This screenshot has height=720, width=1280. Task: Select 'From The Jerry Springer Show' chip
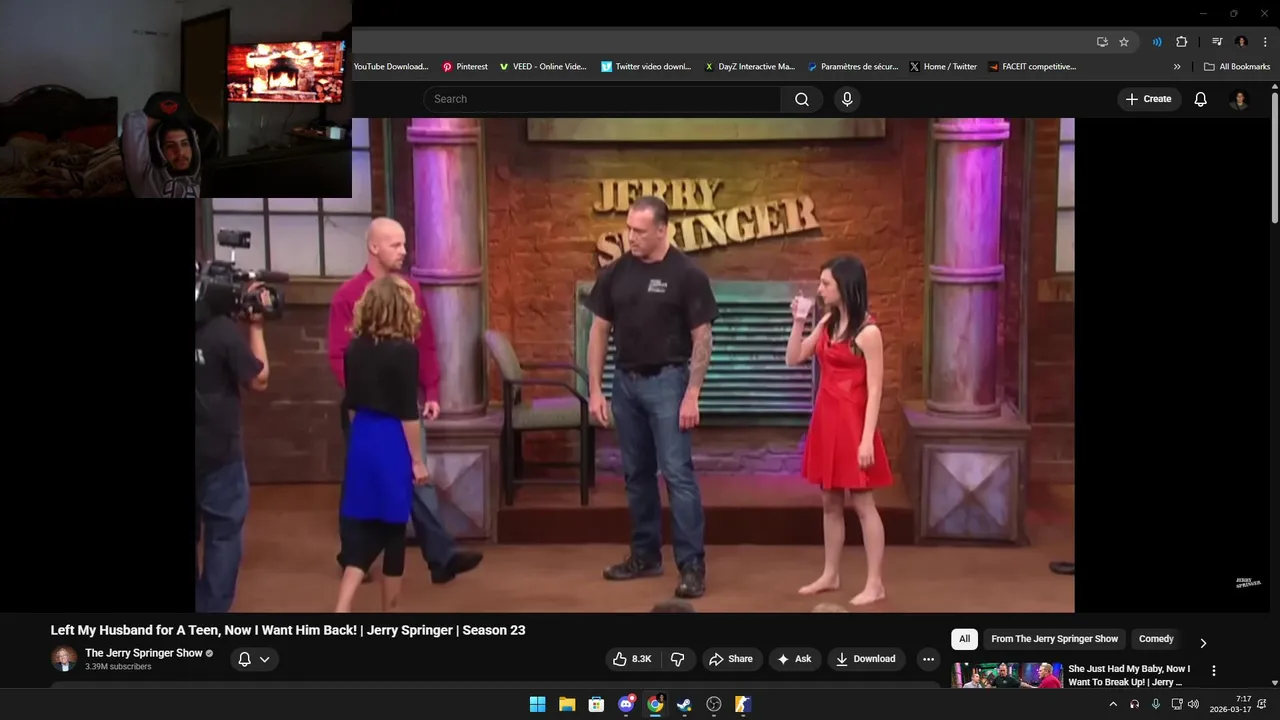click(x=1054, y=639)
